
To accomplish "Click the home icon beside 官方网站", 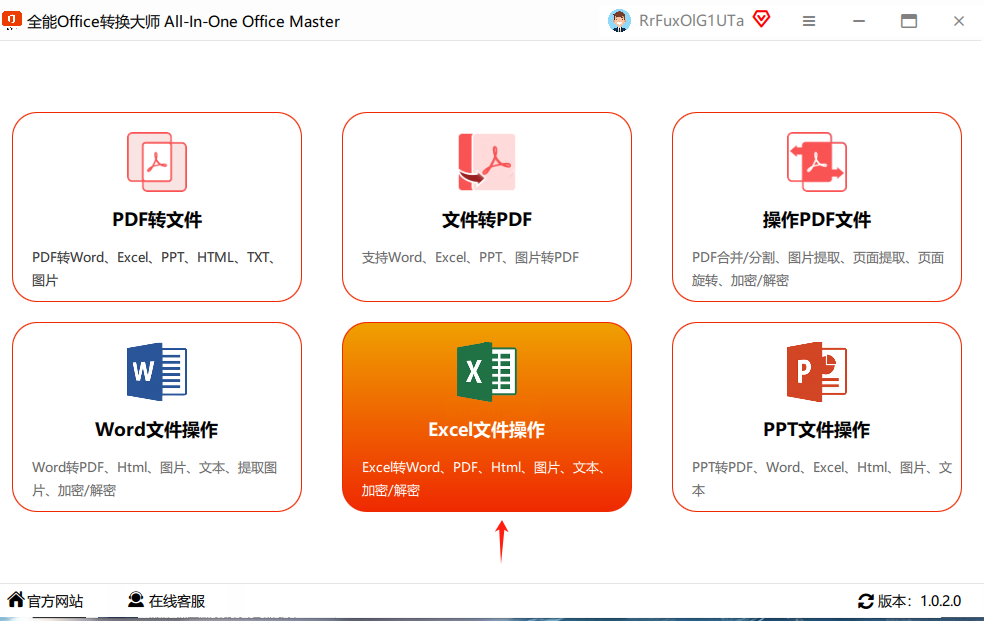I will 16,600.
